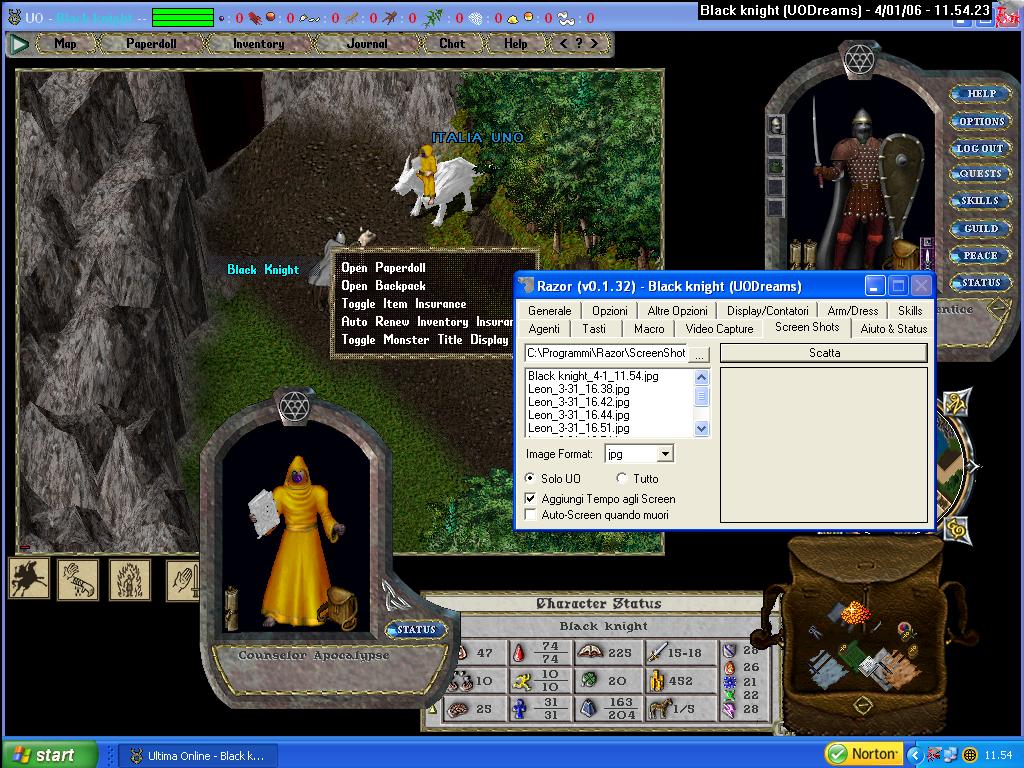This screenshot has height=768, width=1024.
Task: Select Toggle Item Insurance menu entry
Action: [x=404, y=304]
